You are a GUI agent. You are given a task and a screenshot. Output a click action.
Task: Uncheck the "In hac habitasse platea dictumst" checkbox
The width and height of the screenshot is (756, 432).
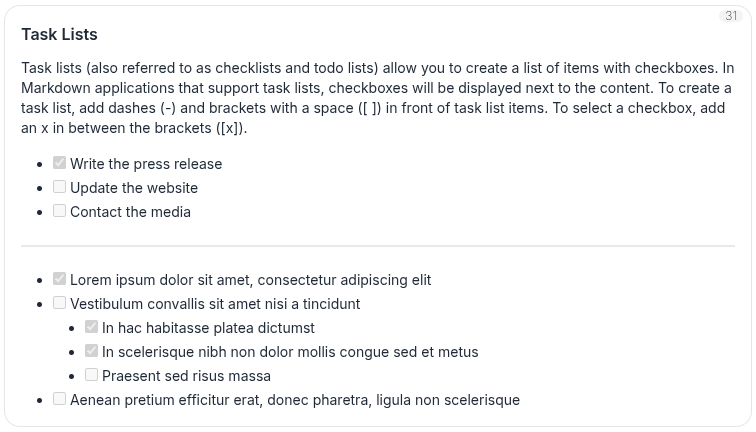coord(92,327)
